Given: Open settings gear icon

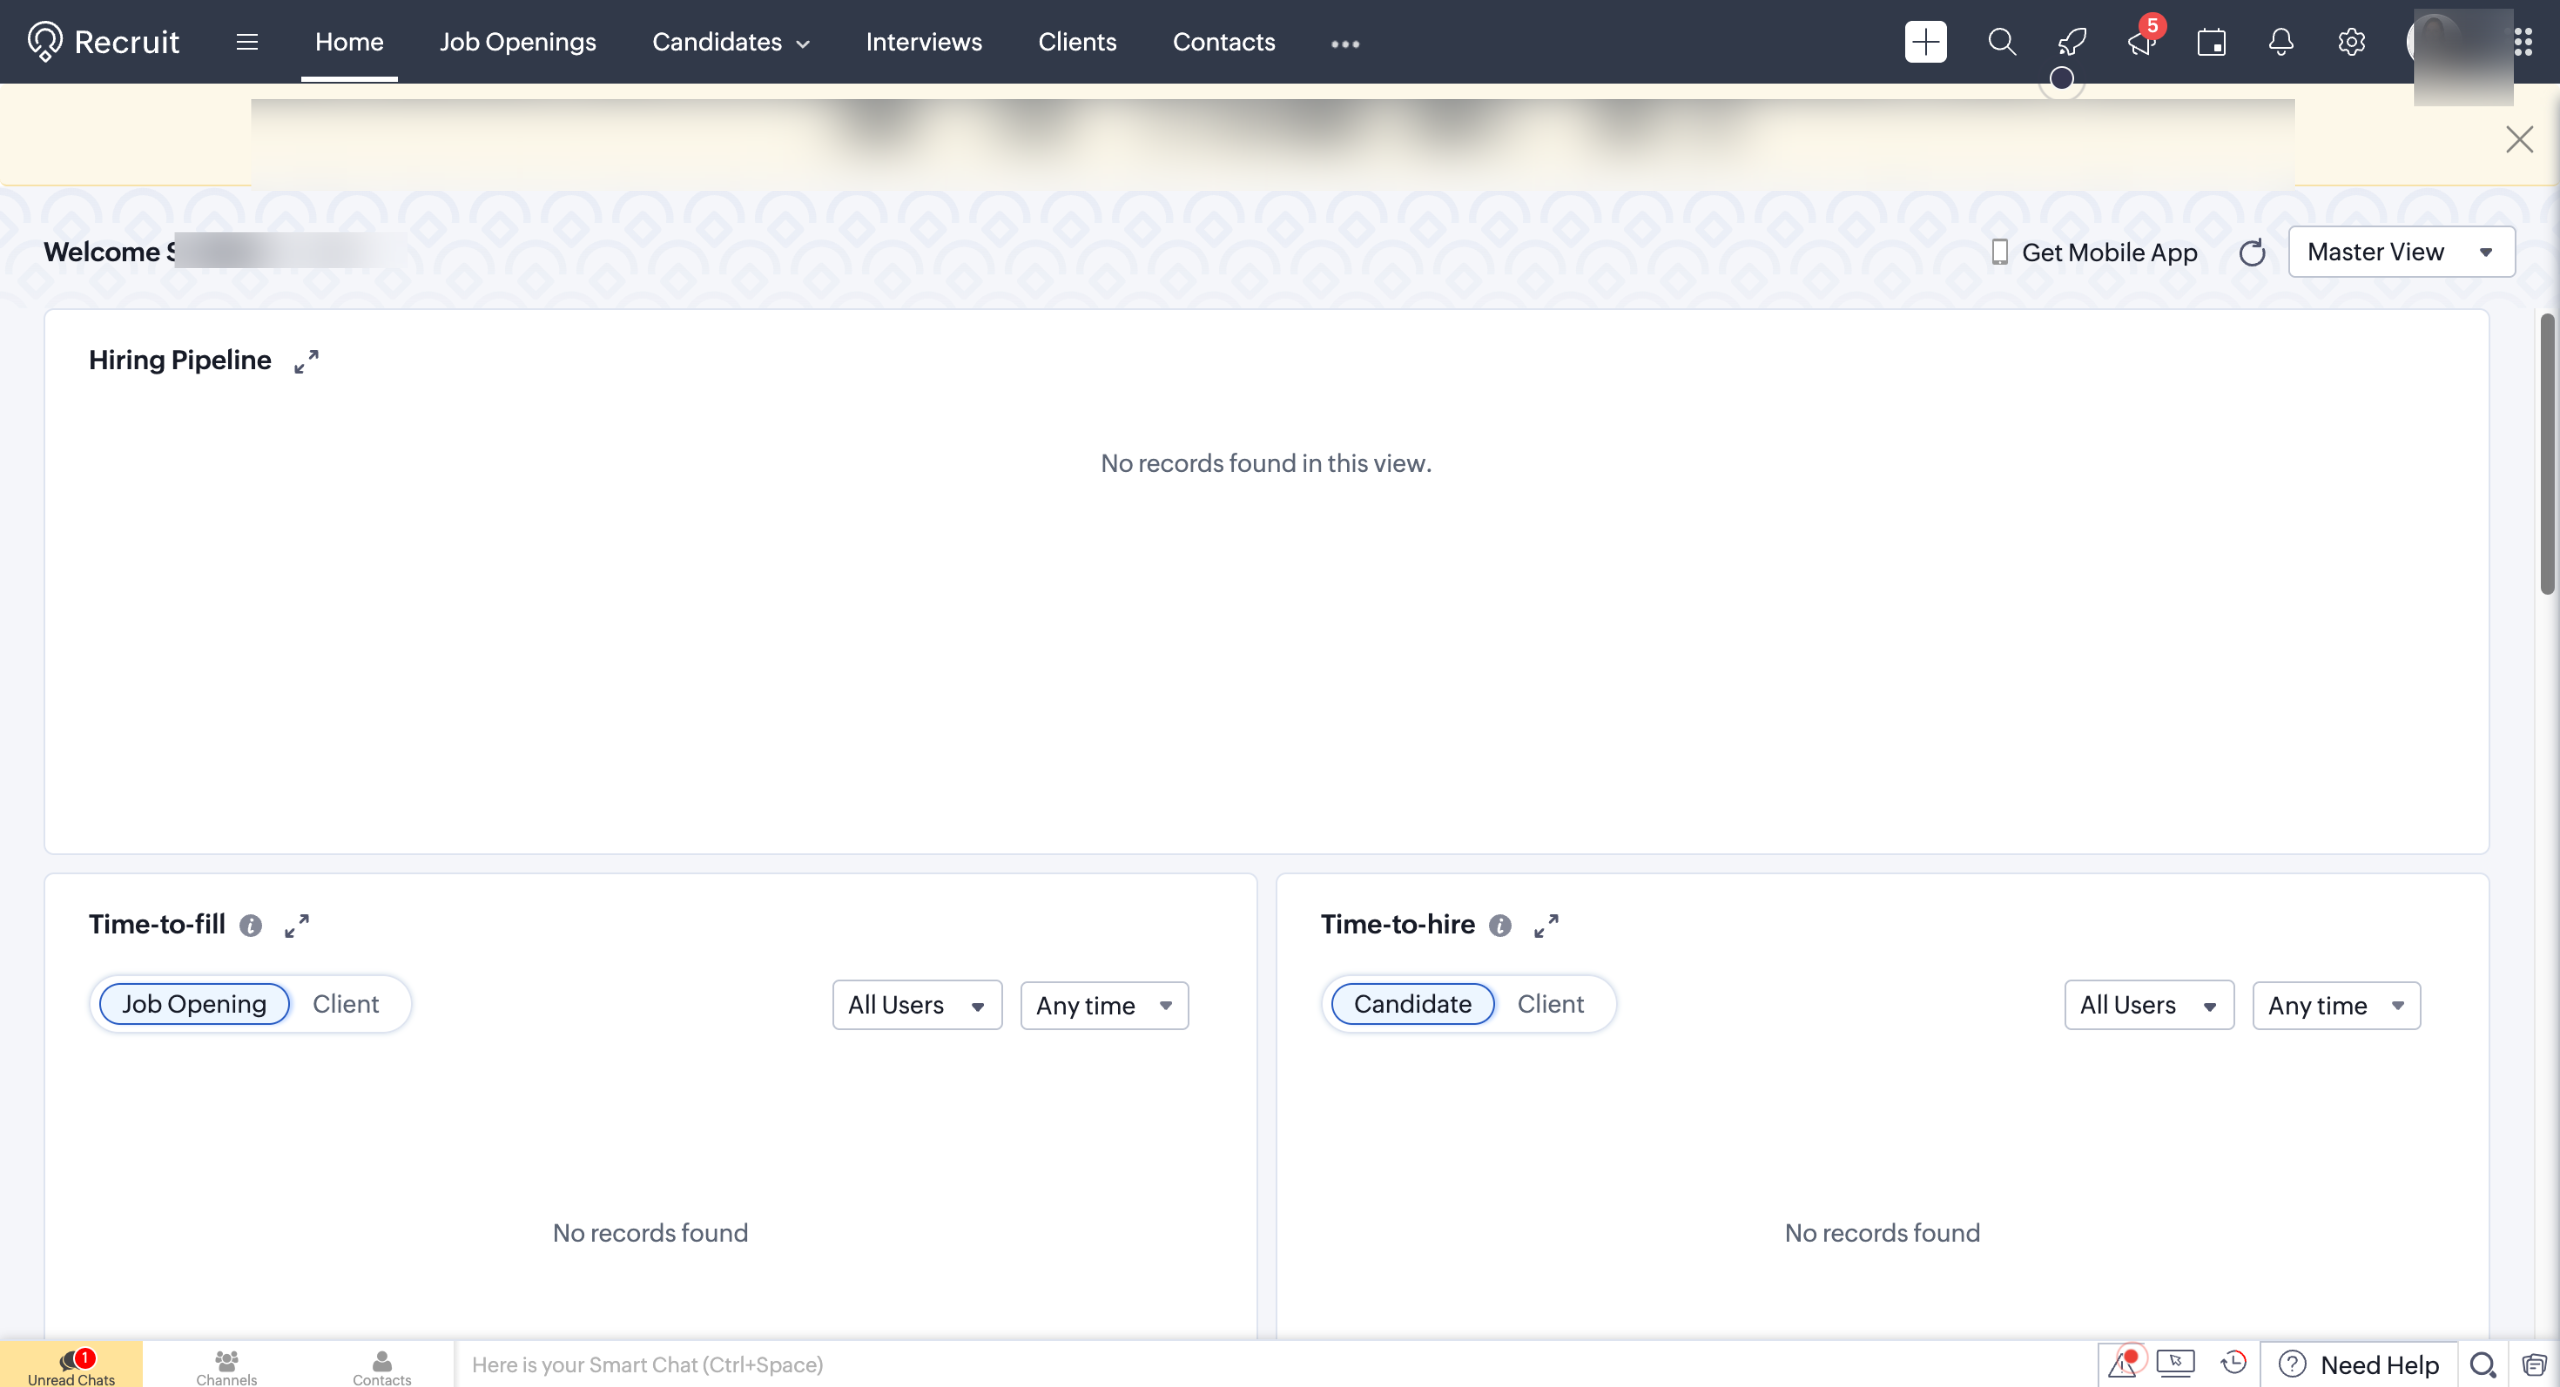Looking at the screenshot, I should 2351,42.
